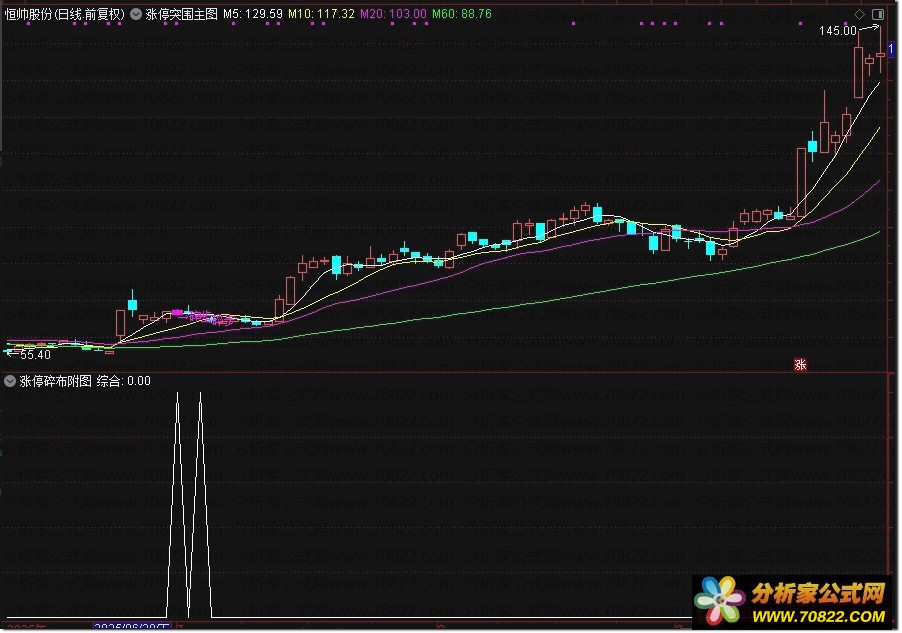Click the 涨停碎布附图 sub-indicator name
902x633 pixels.
tap(56, 381)
